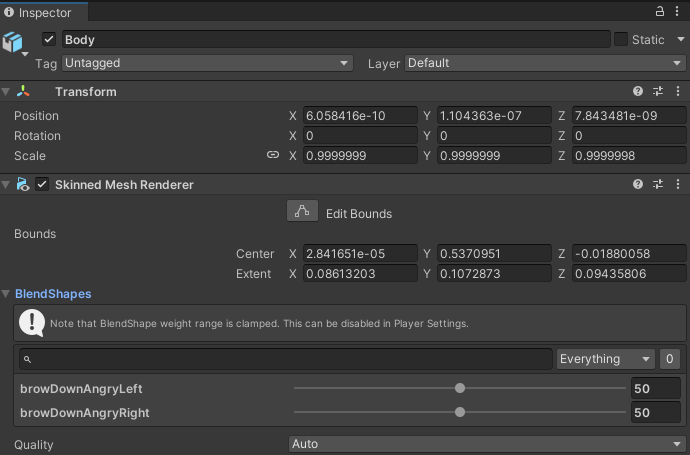Click the 0 reset button beside Everything

pos(669,359)
